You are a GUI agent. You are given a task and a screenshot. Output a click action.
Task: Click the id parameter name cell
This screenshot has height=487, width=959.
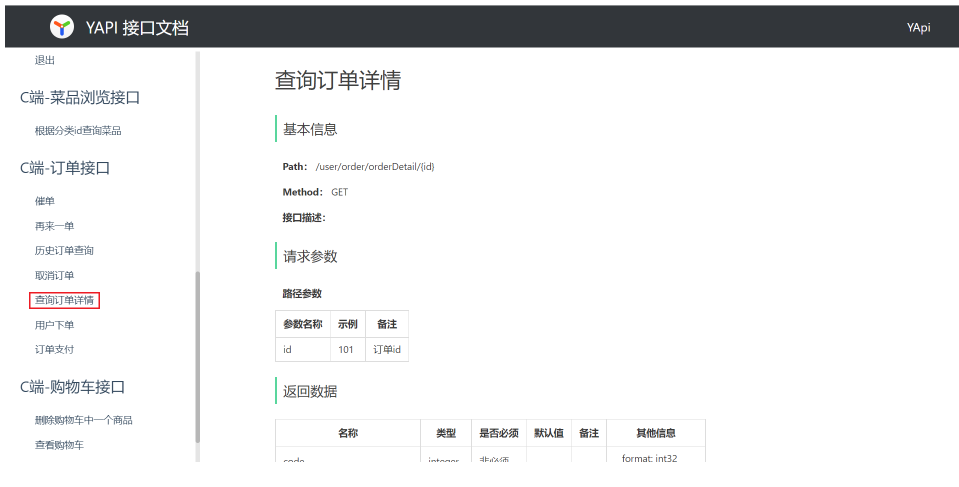[303, 349]
